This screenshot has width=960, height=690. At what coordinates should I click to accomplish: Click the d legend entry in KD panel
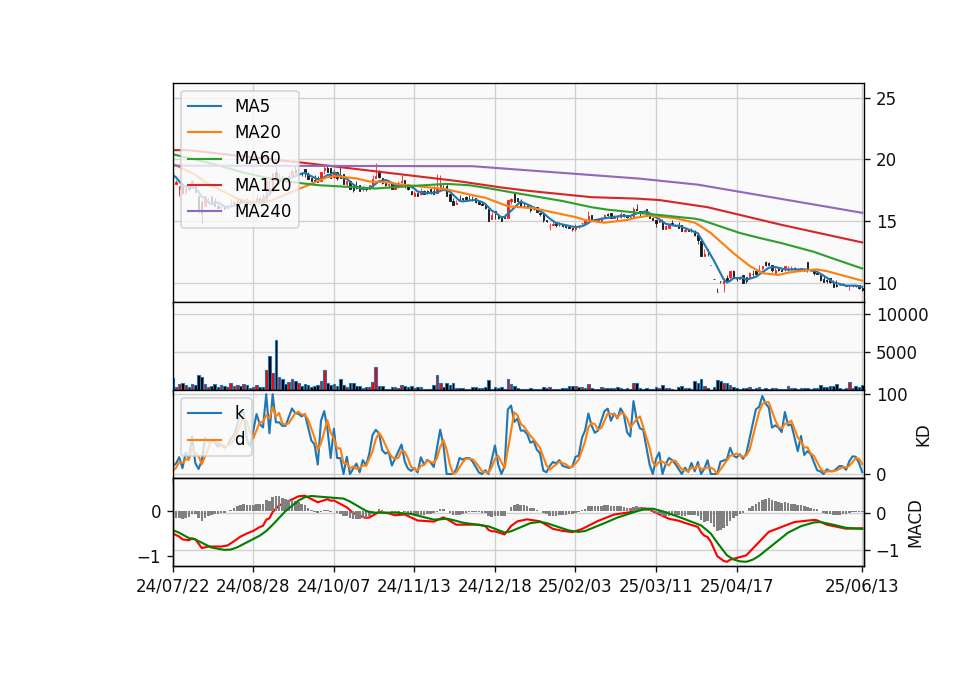coord(240,439)
